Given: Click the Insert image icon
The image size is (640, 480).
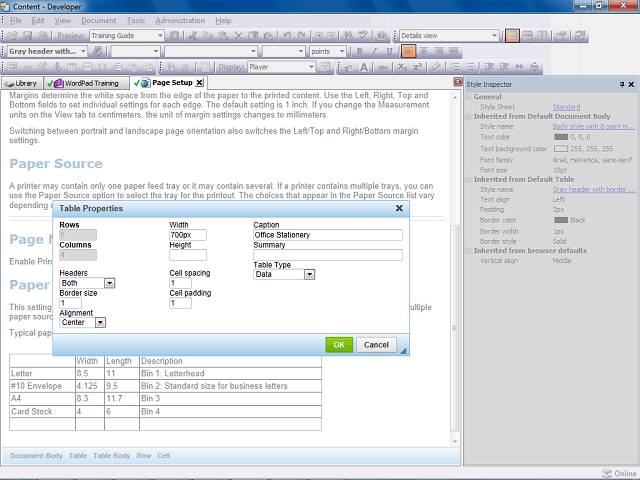Looking at the screenshot, I should [12, 67].
